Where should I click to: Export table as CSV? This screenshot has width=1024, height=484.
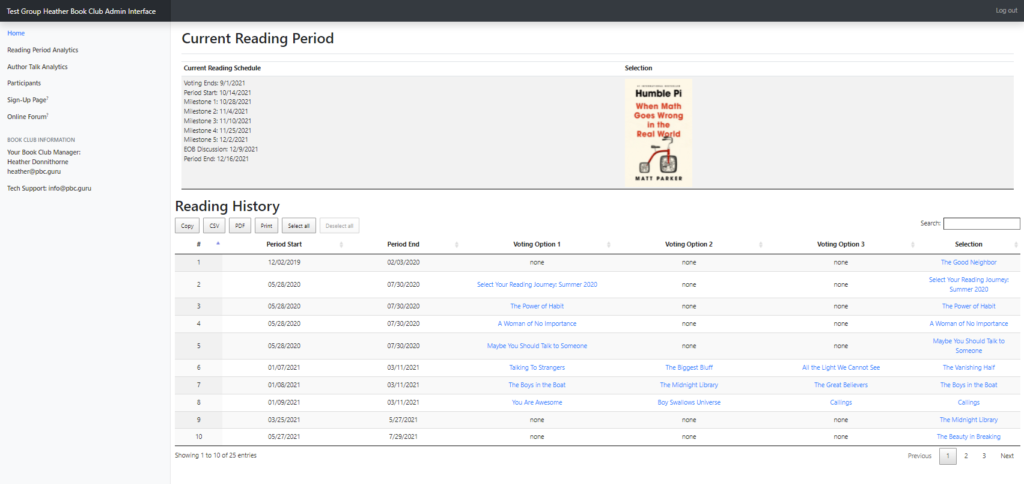click(x=214, y=226)
